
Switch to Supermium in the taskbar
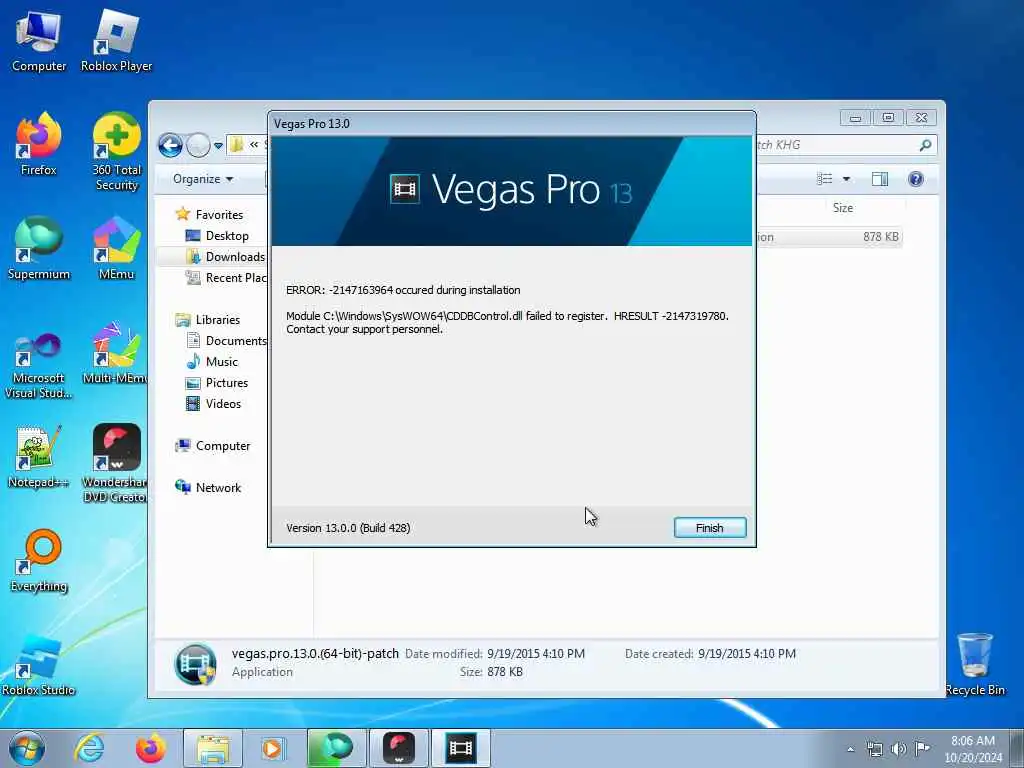pos(337,748)
